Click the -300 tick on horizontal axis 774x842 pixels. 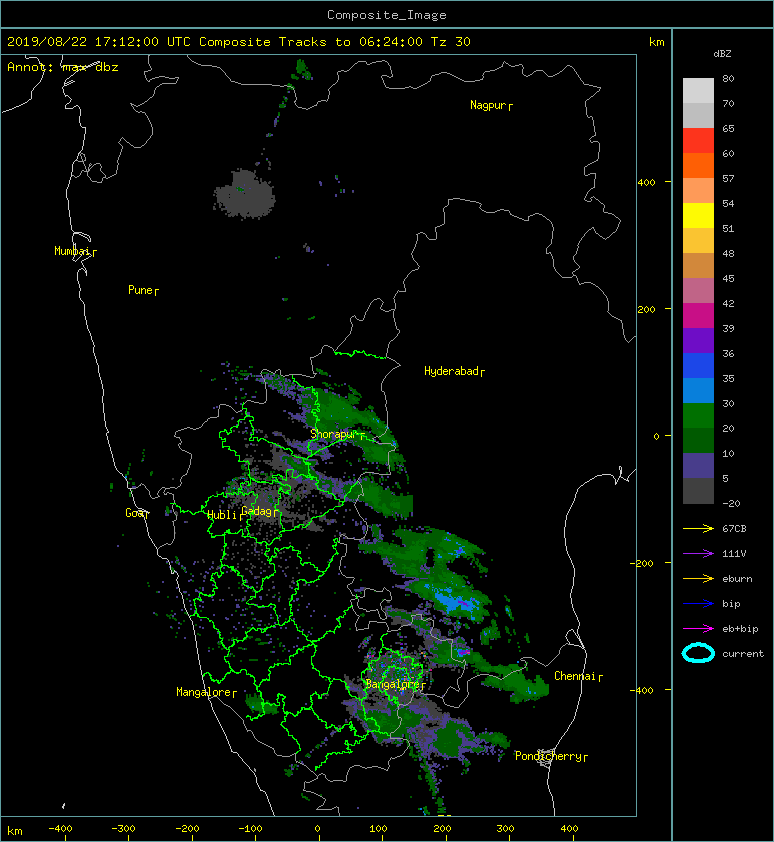[x=123, y=829]
